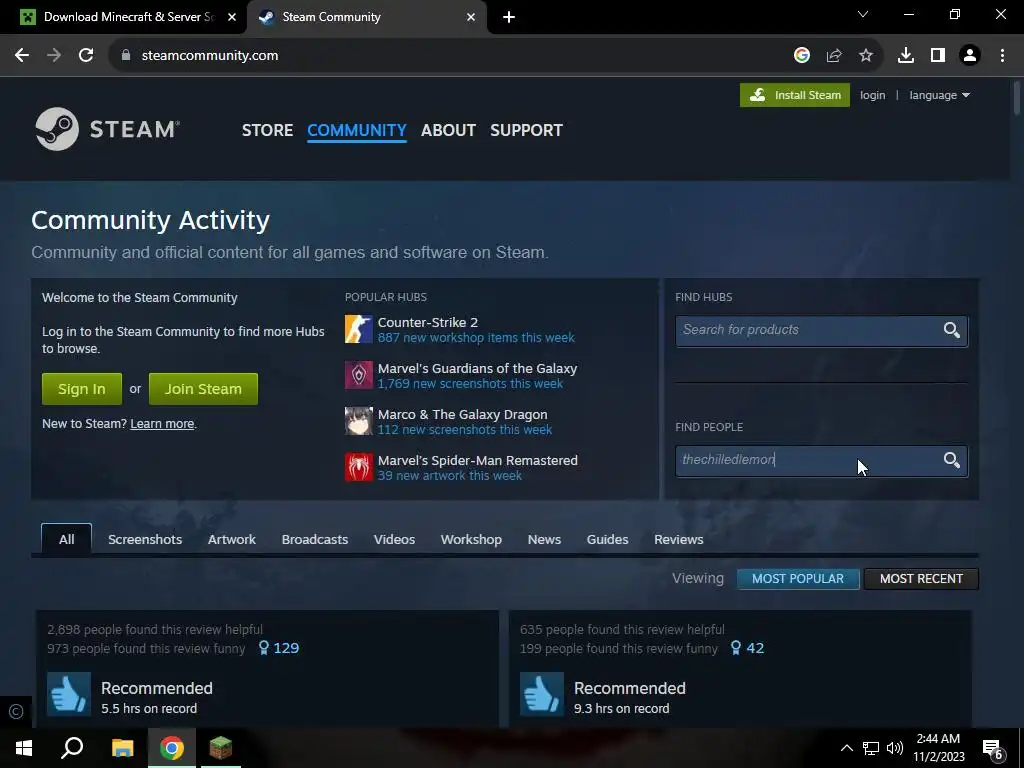Click the Learn more link
This screenshot has height=768, width=1024.
[x=162, y=424]
